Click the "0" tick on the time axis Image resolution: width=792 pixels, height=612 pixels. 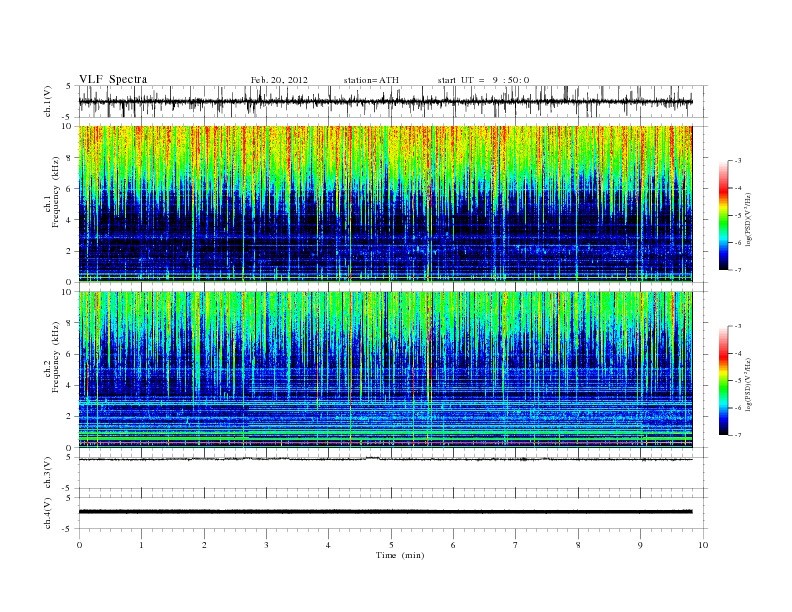79,545
